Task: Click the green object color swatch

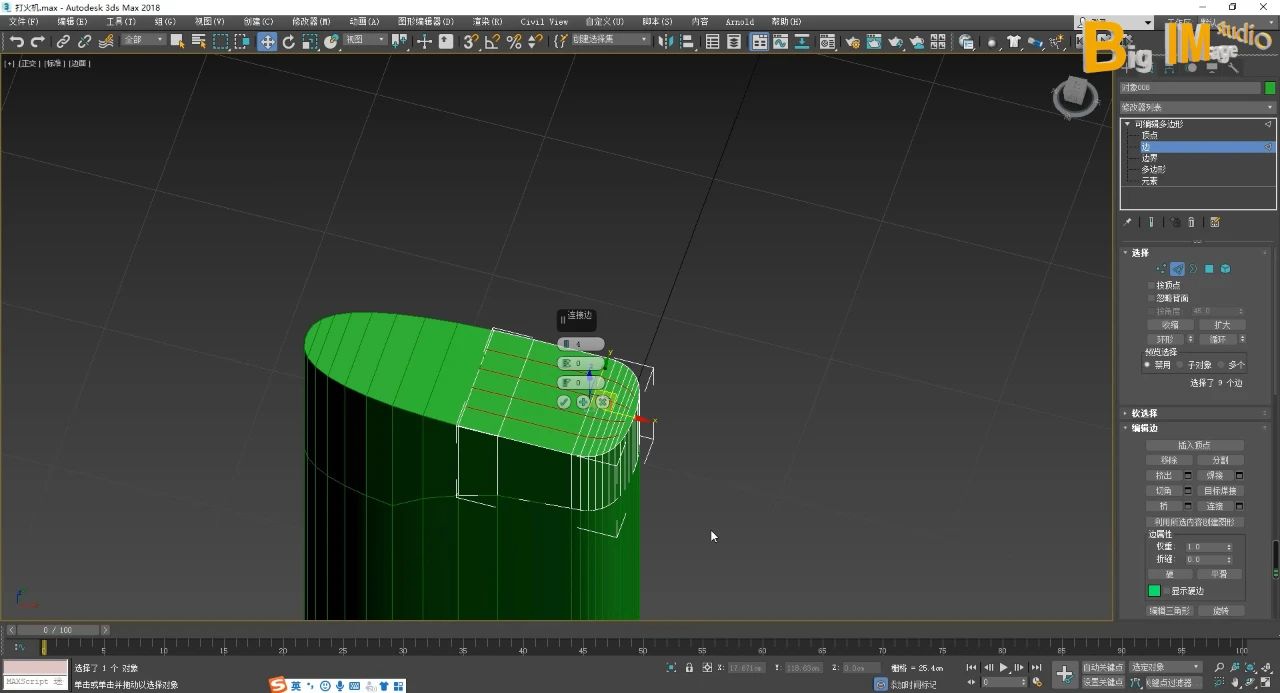Action: [x=1270, y=88]
